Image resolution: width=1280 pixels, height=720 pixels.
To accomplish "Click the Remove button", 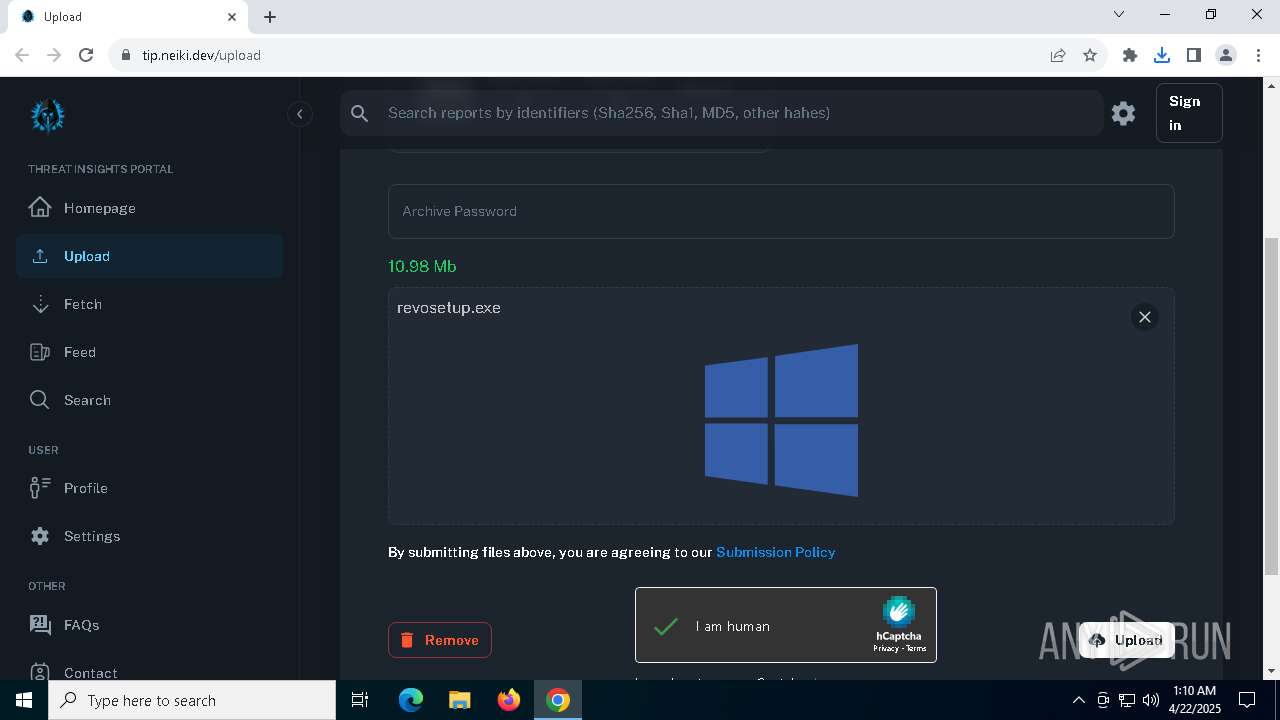I will pyautogui.click(x=440, y=640).
